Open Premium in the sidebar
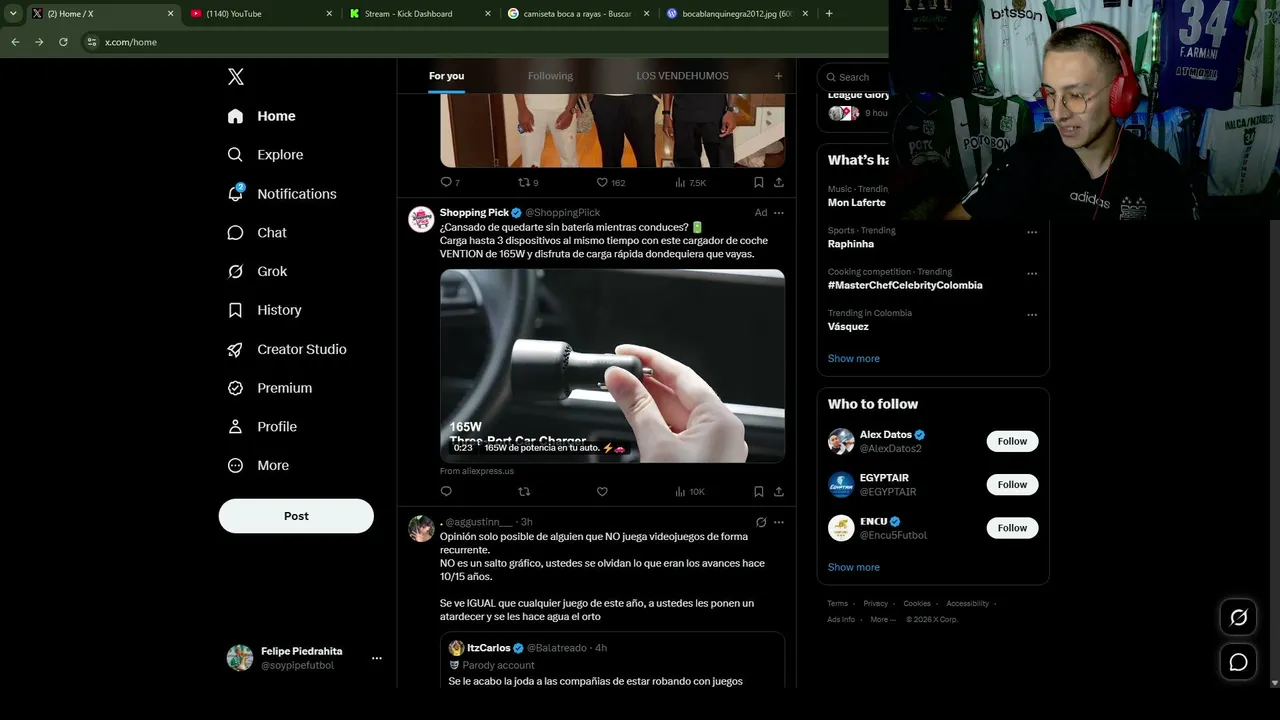This screenshot has width=1280, height=720. (270, 388)
